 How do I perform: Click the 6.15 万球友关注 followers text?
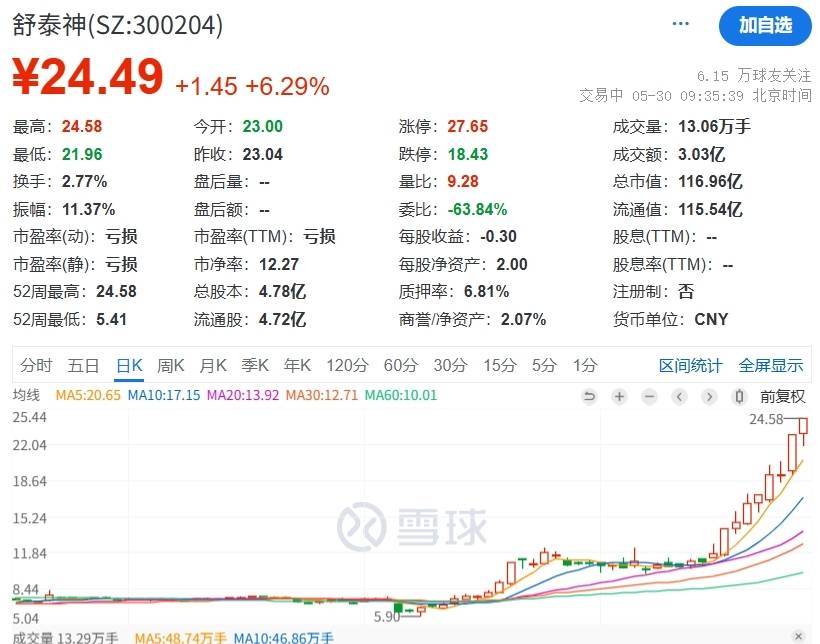tap(754, 76)
